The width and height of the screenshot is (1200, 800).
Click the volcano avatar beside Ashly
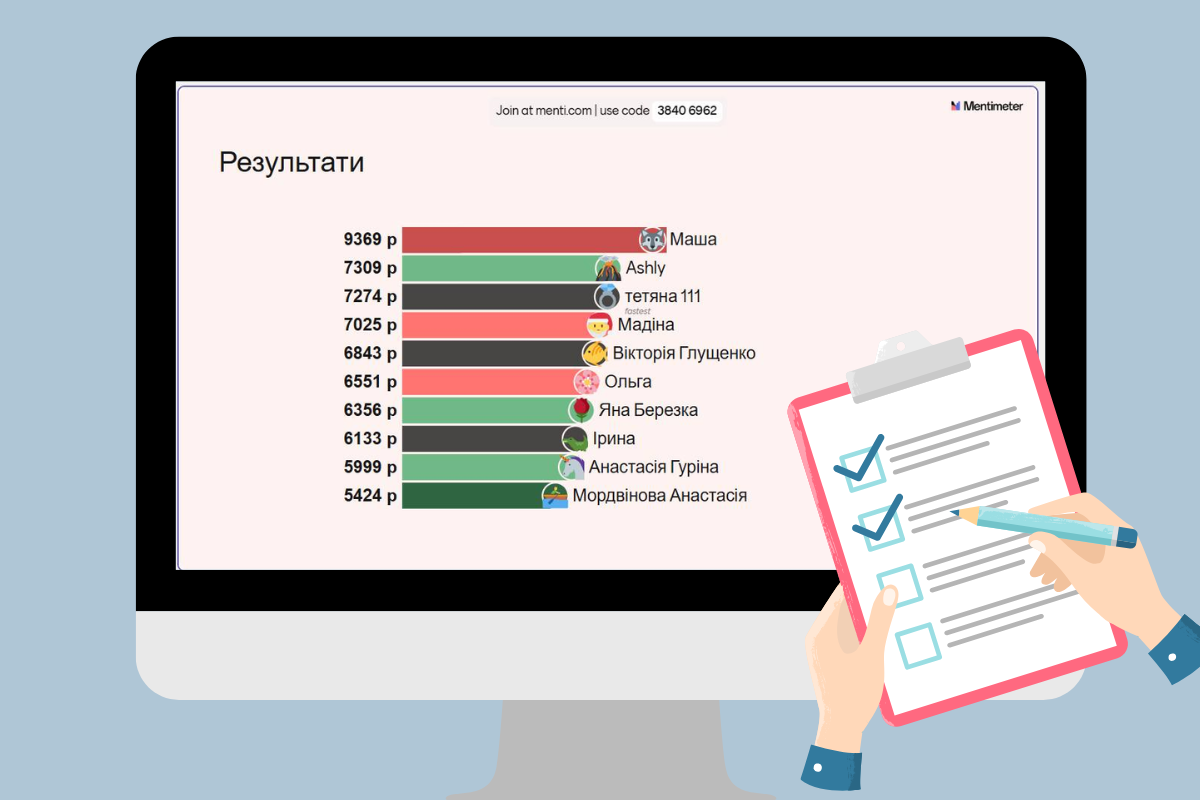click(x=608, y=268)
